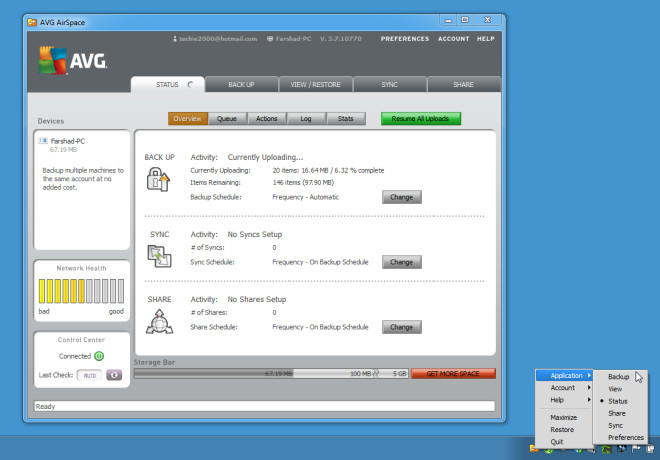This screenshot has width=660, height=460.
Task: Expand the Application submenu in tray menu
Action: pyautogui.click(x=564, y=375)
